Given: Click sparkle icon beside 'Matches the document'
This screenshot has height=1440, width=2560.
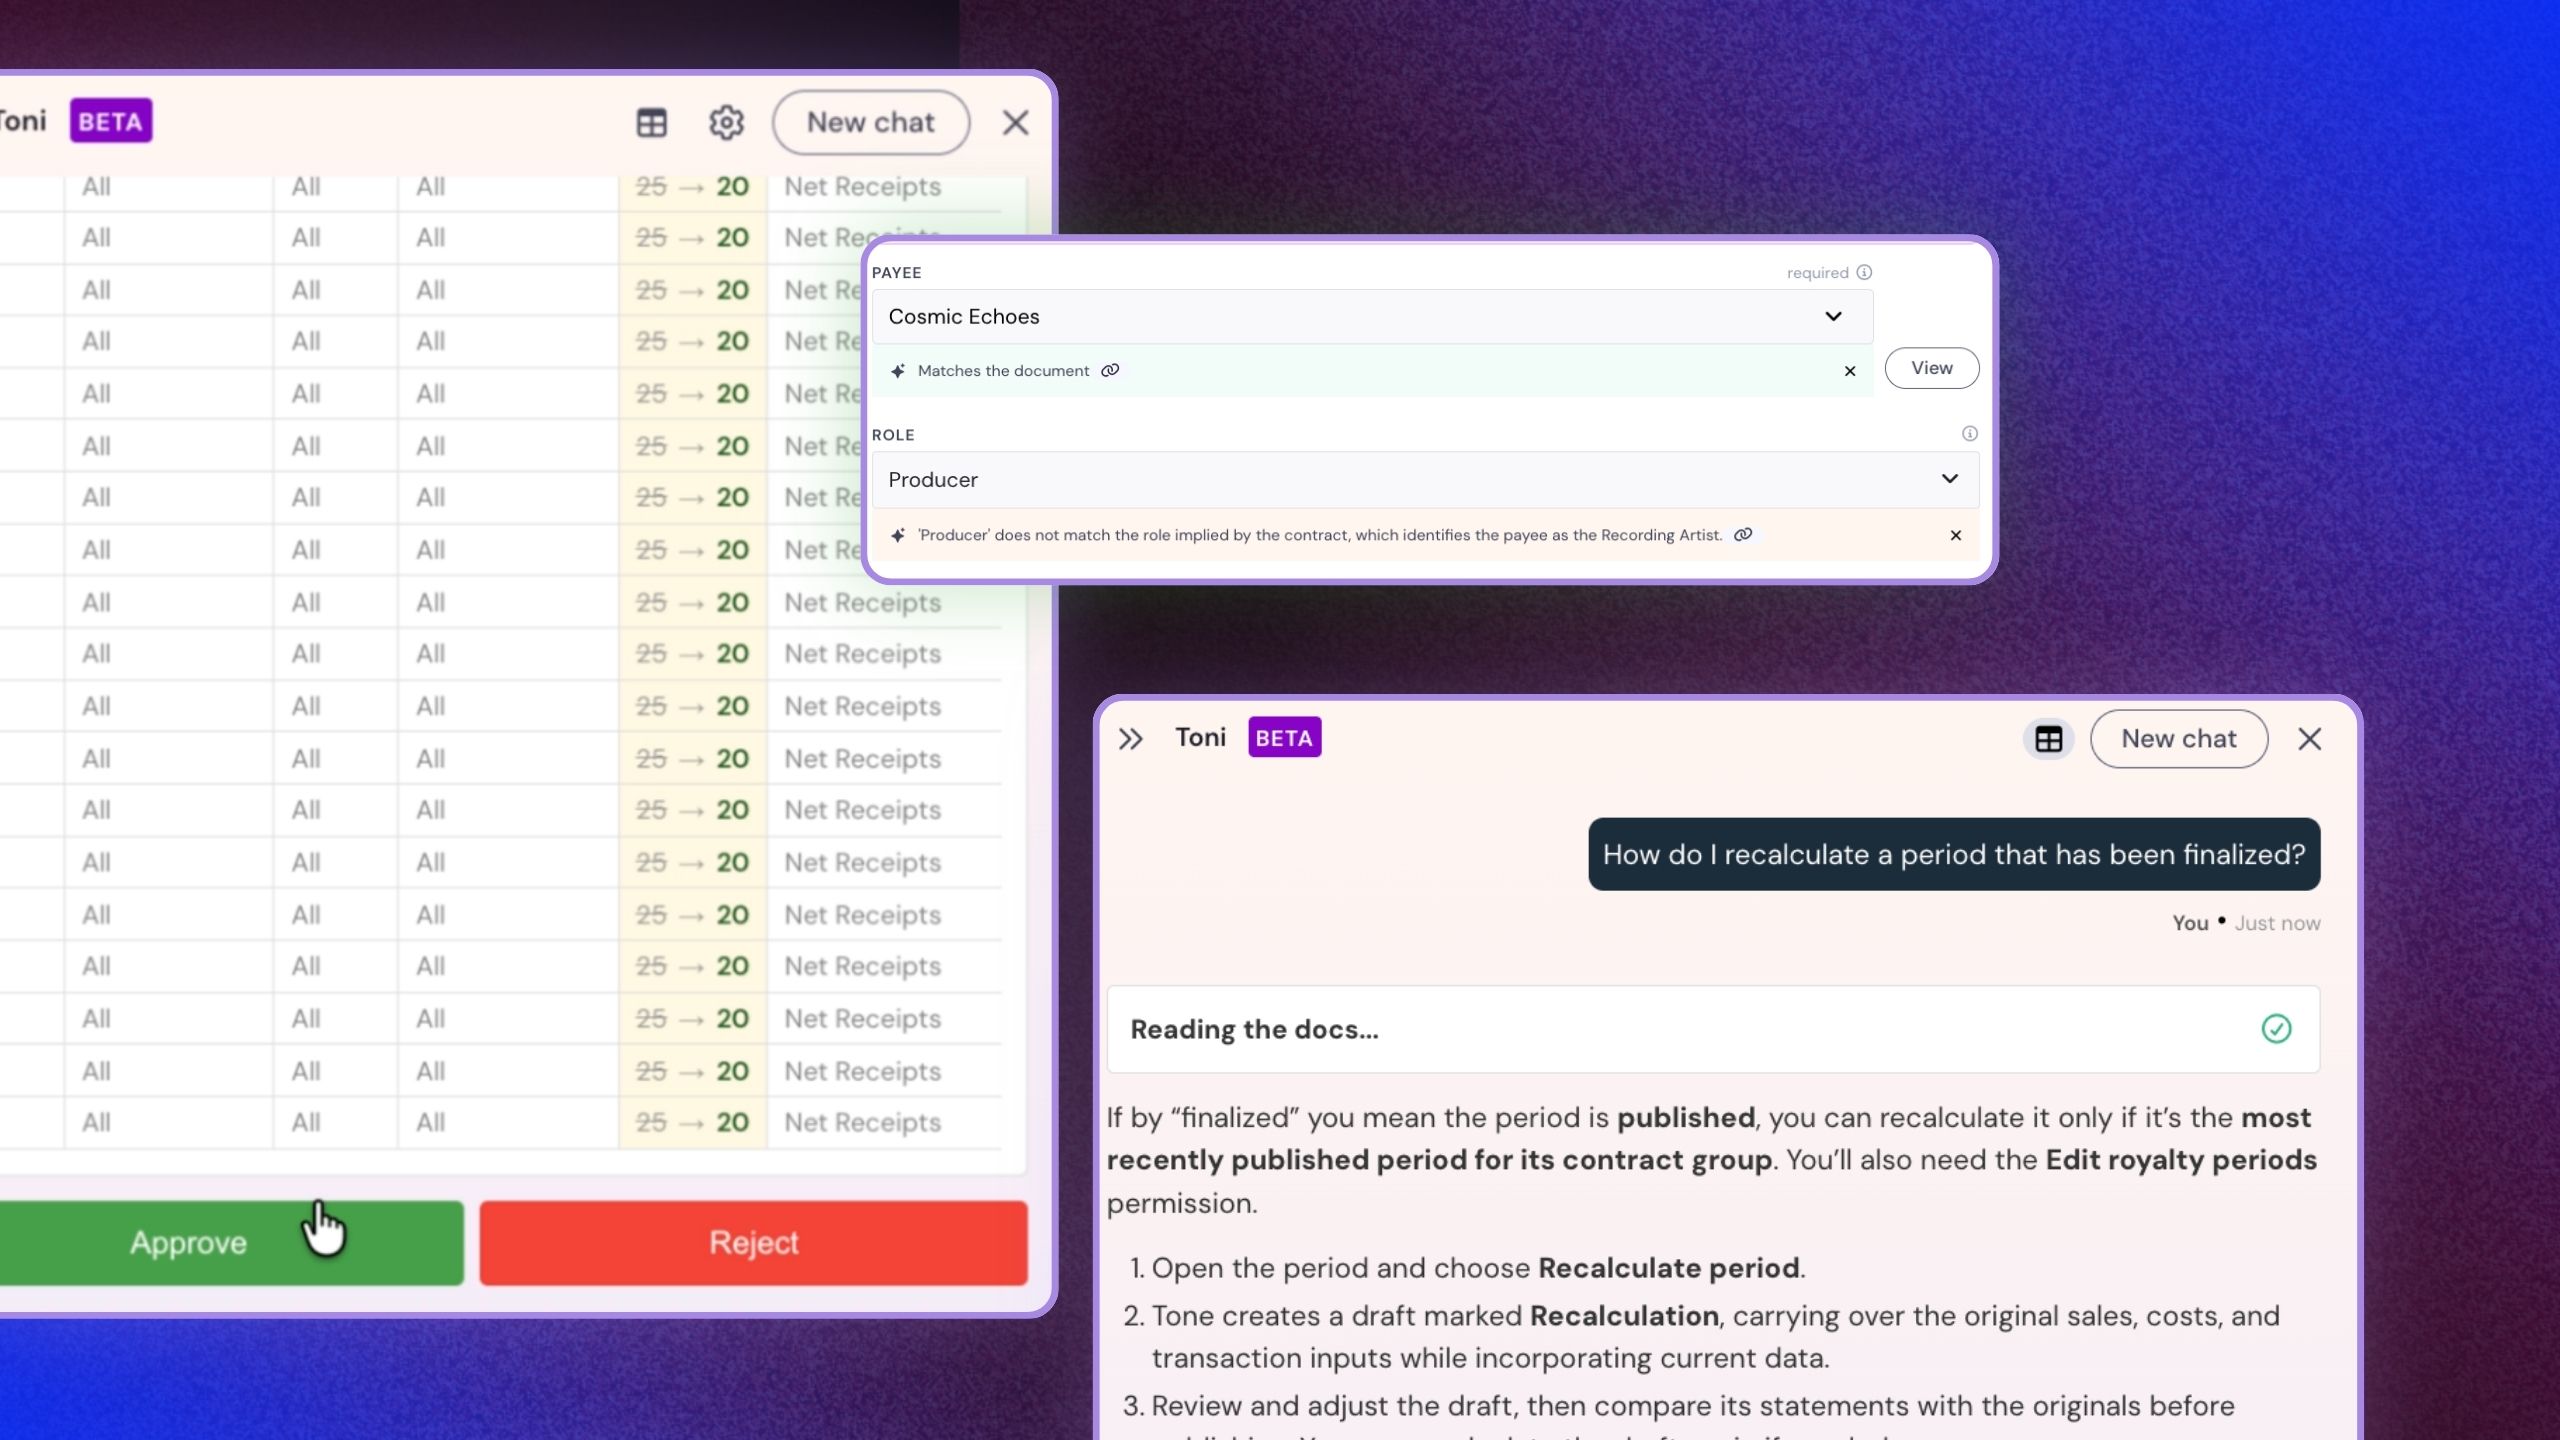Looking at the screenshot, I should tap(898, 370).
